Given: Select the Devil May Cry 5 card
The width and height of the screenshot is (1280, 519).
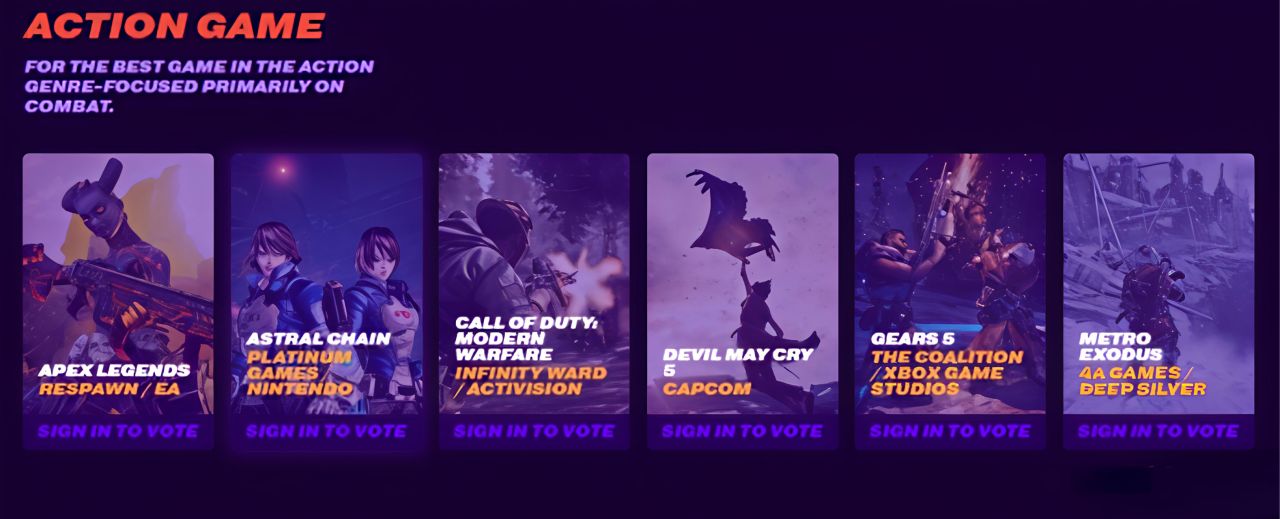Looking at the screenshot, I should coord(742,284).
